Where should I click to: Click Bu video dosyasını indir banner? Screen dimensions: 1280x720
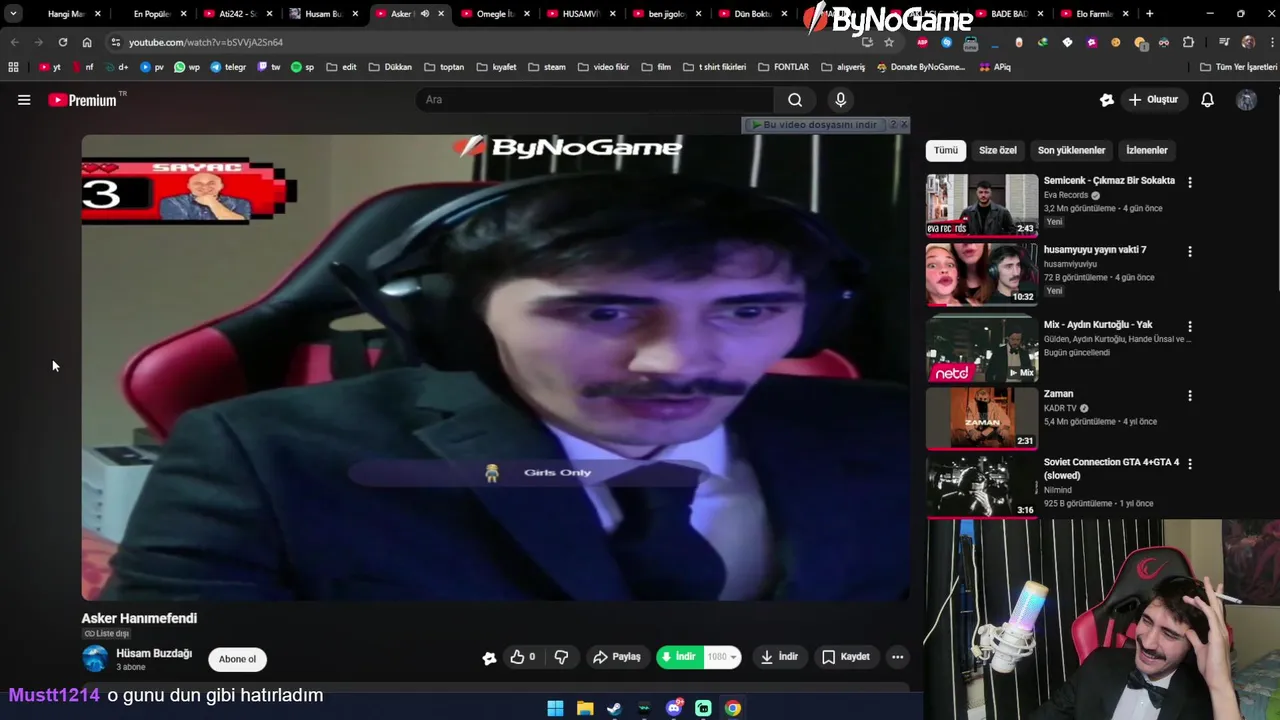click(x=813, y=125)
